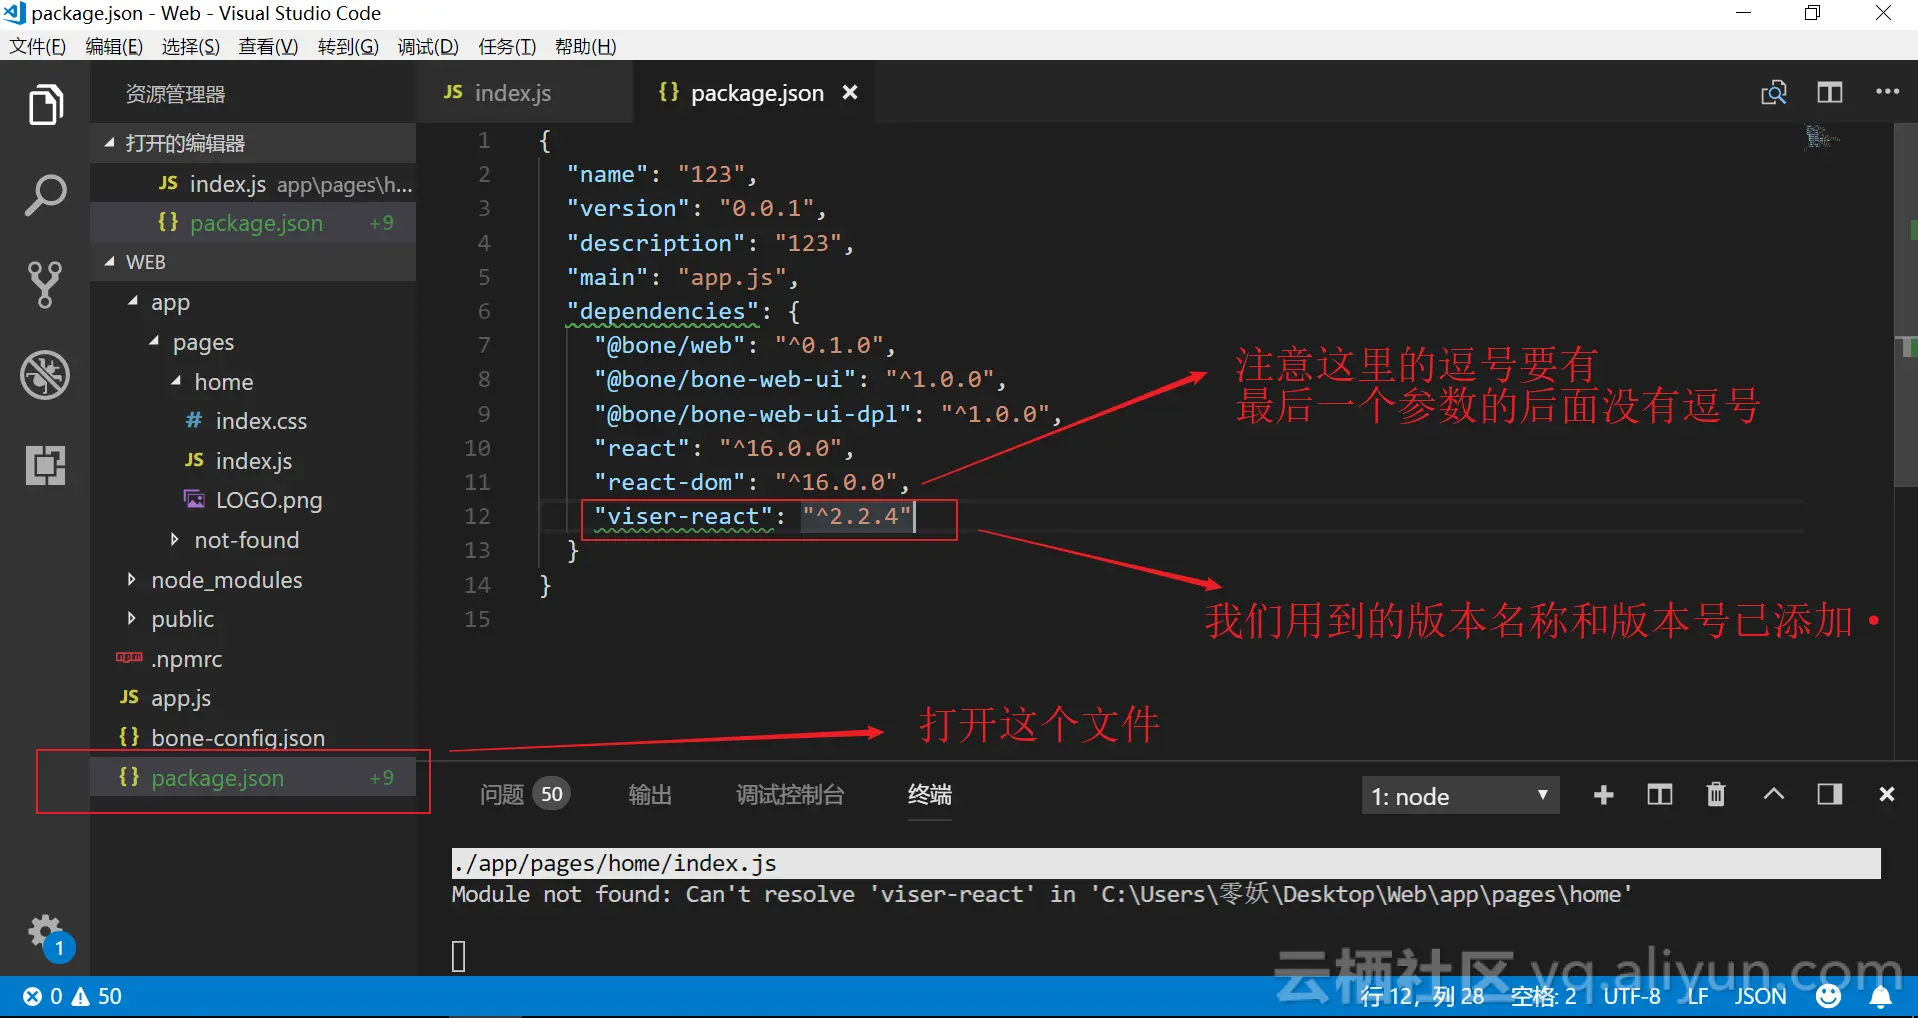Change language mode via JSON
1918x1018 pixels.
click(1760, 997)
